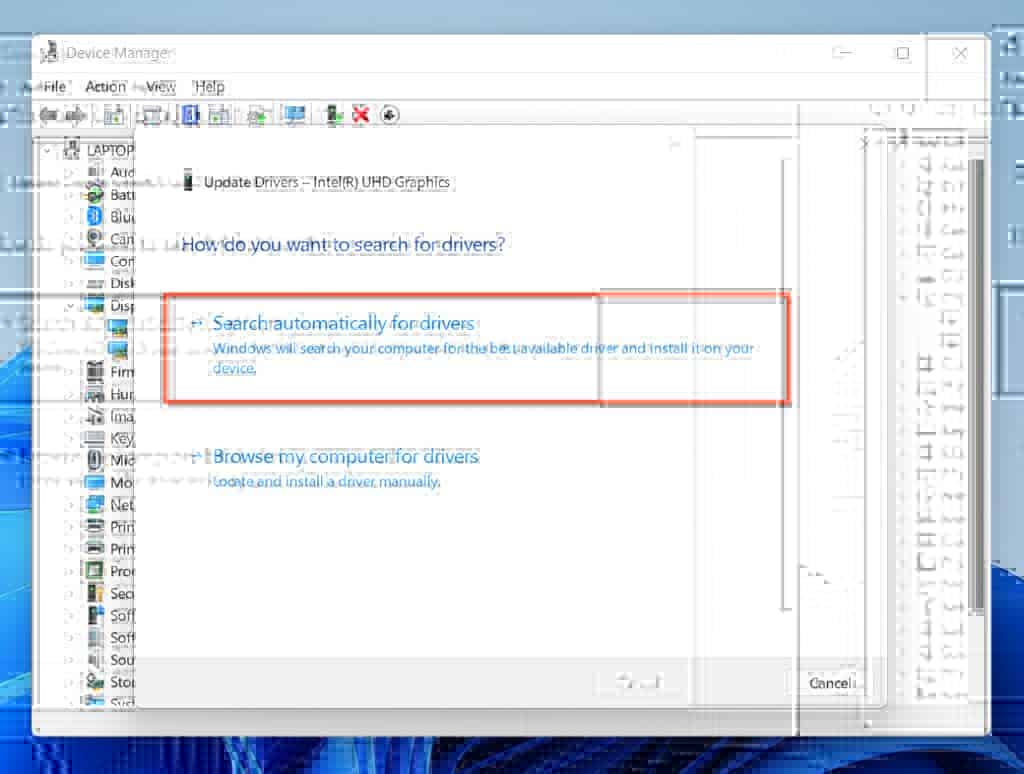Image resolution: width=1024 pixels, height=774 pixels.
Task: Close the Update Drivers dialog with X
Action: pos(865,144)
